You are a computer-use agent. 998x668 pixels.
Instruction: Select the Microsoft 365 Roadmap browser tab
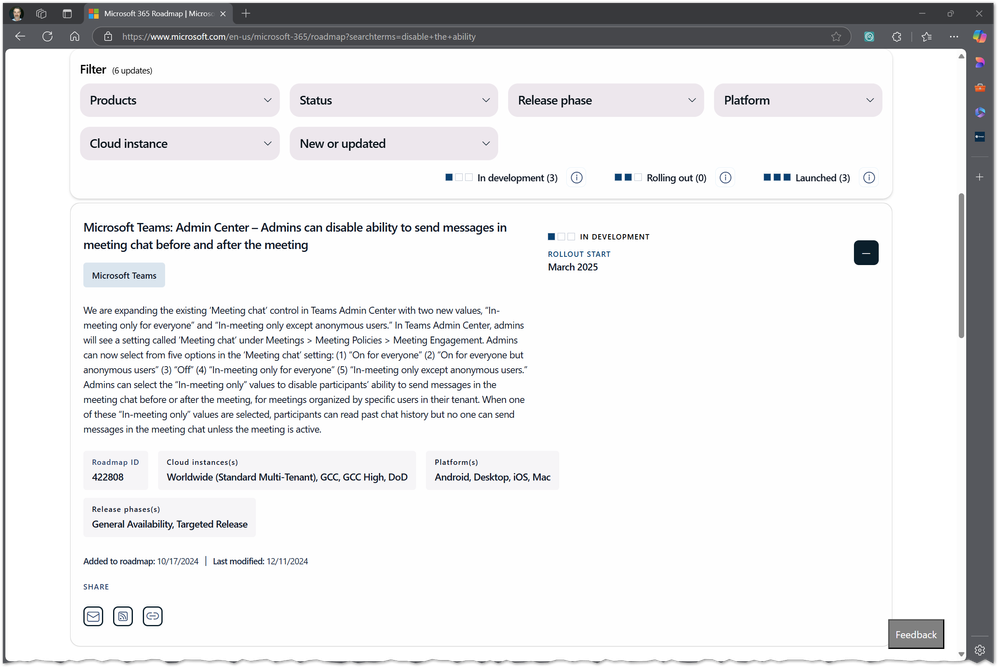click(157, 13)
